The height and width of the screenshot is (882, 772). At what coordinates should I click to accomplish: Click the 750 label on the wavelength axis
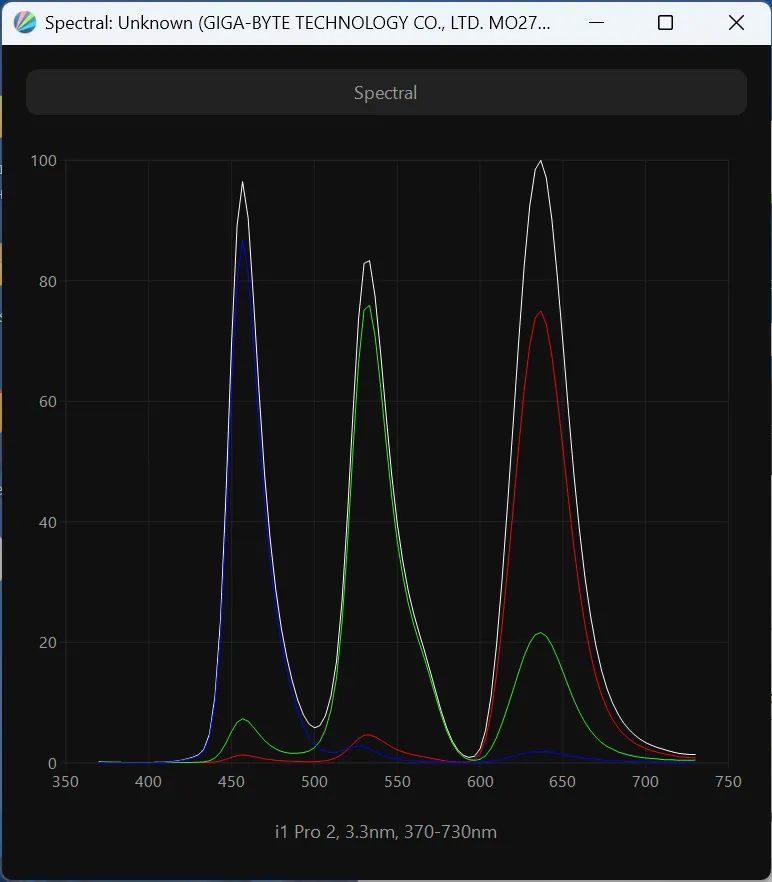pos(728,782)
